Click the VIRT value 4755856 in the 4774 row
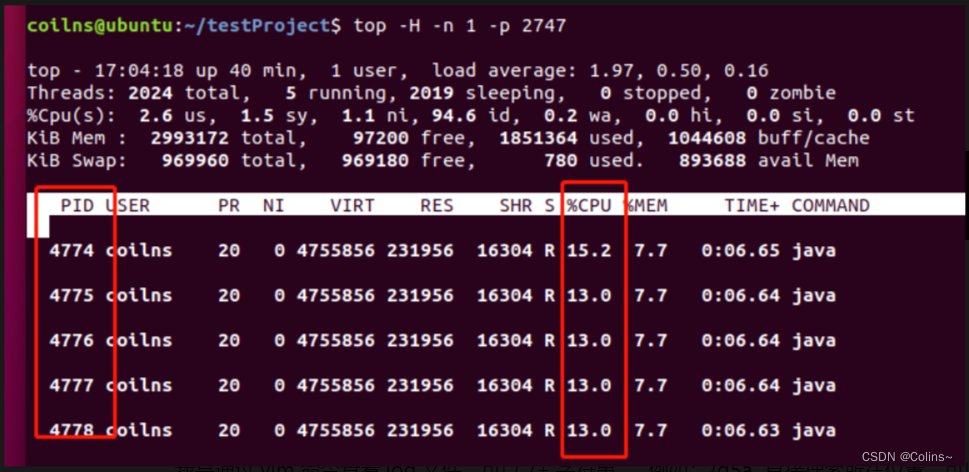The width and height of the screenshot is (969, 472). 336,250
